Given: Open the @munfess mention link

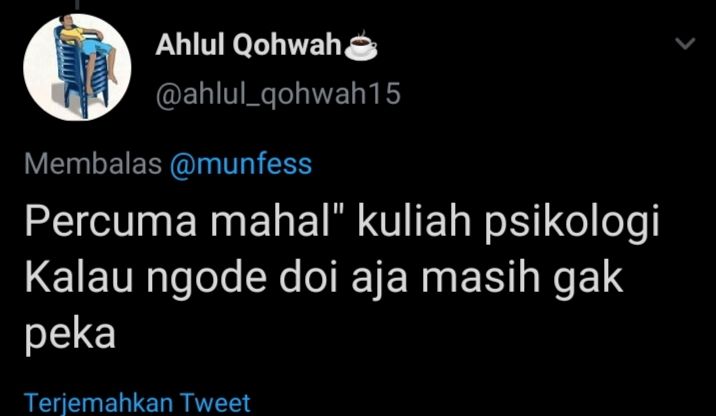Looking at the screenshot, I should [x=241, y=164].
